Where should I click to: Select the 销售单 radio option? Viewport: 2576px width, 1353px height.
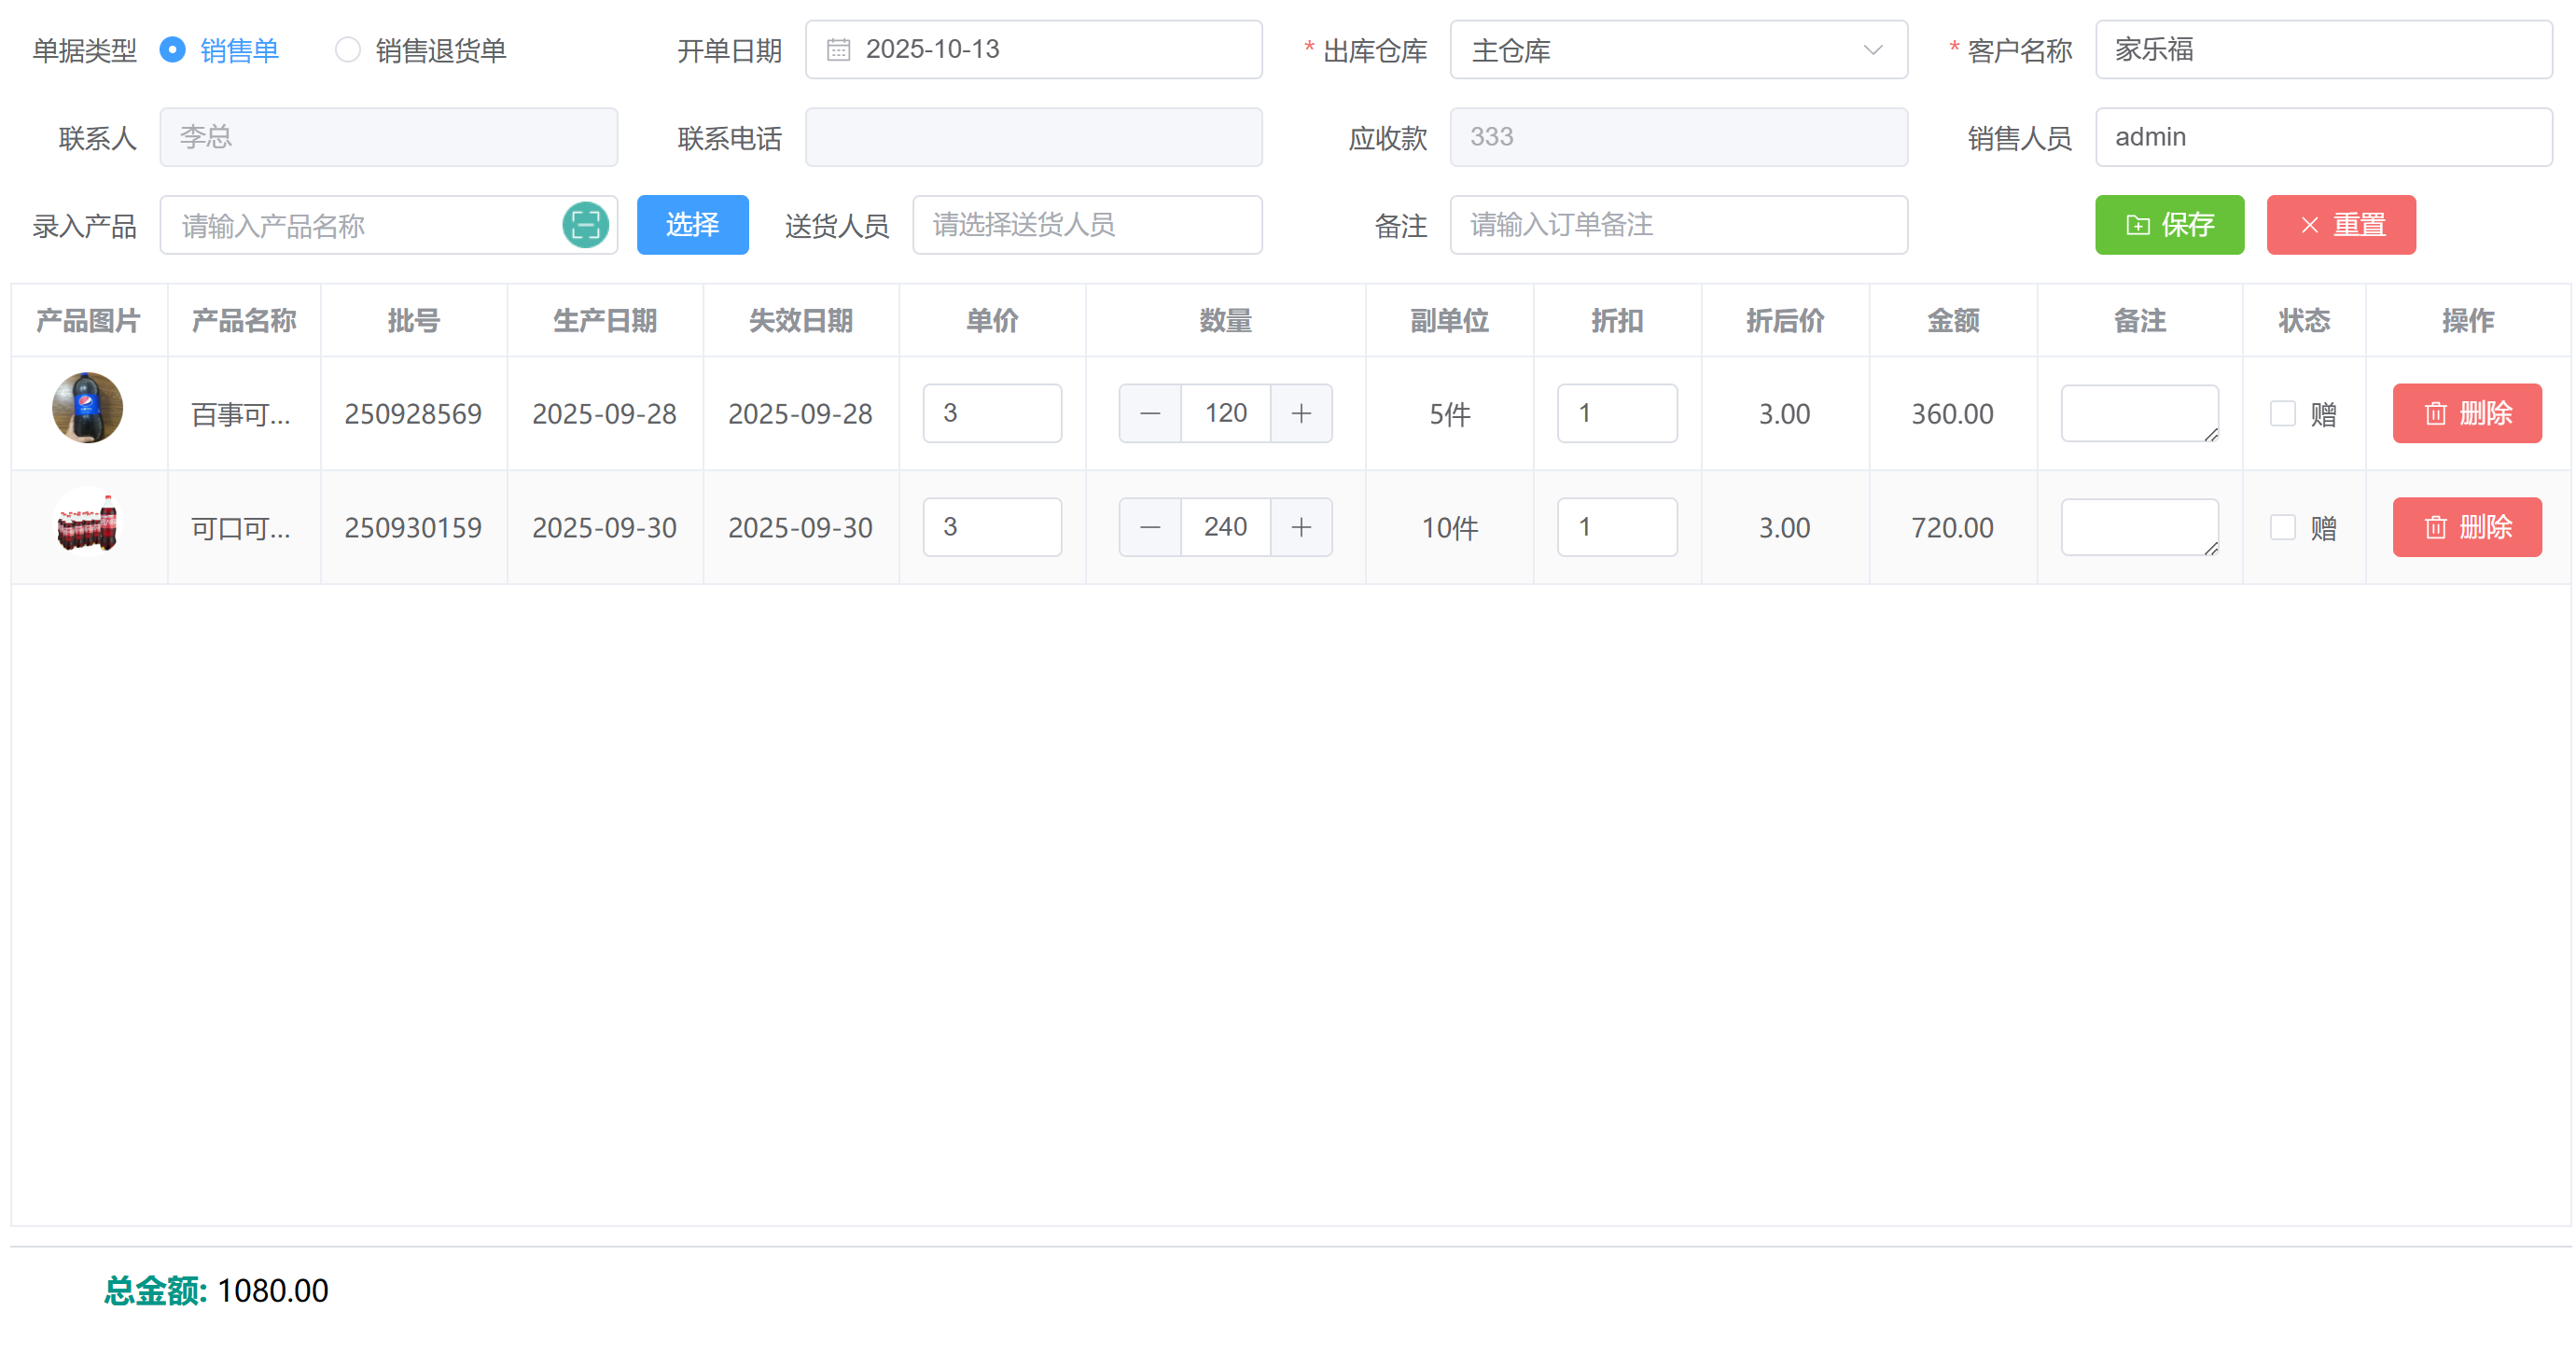173,49
